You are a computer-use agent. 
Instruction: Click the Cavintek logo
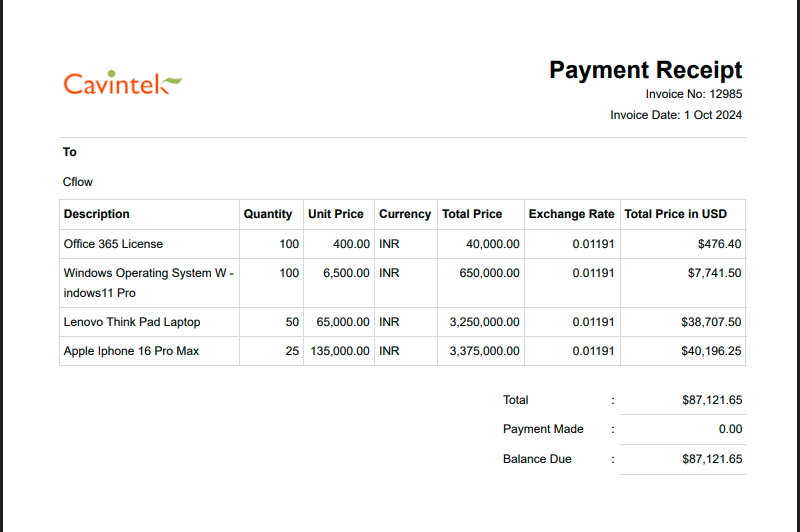[x=122, y=83]
